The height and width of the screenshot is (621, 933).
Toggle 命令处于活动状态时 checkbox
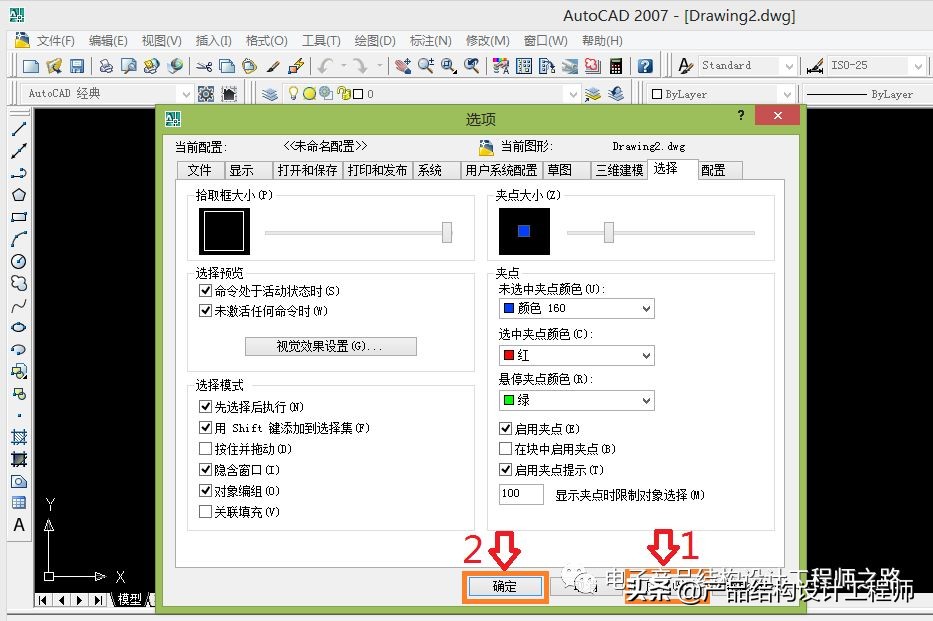pos(205,291)
